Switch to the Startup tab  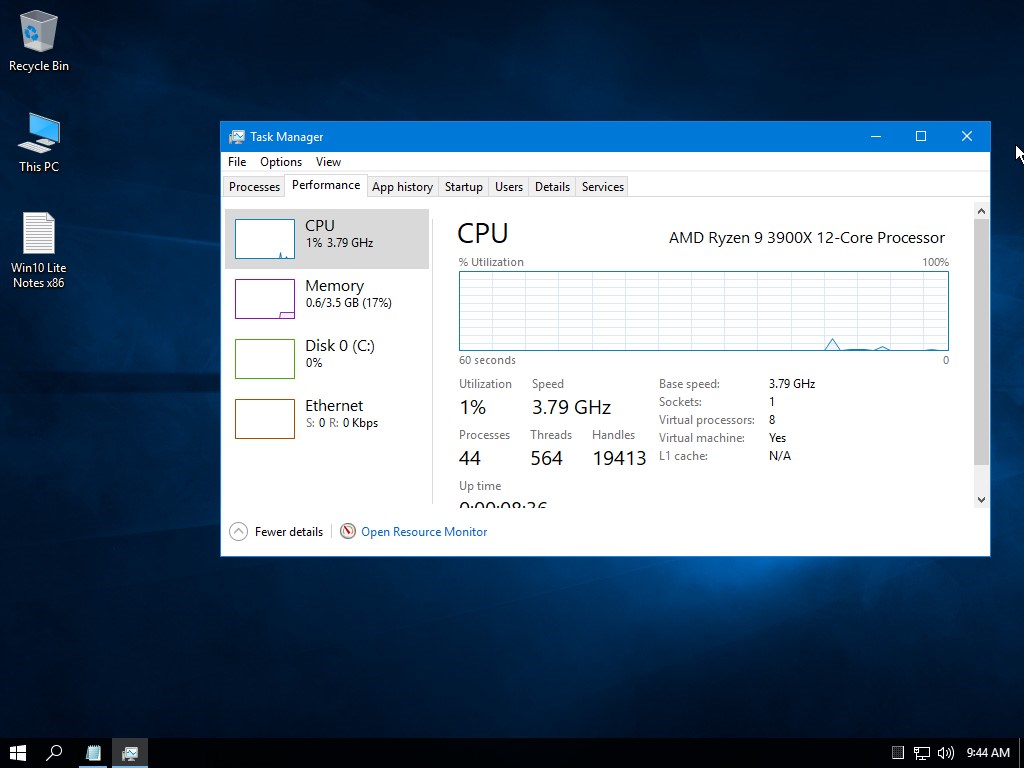(464, 187)
